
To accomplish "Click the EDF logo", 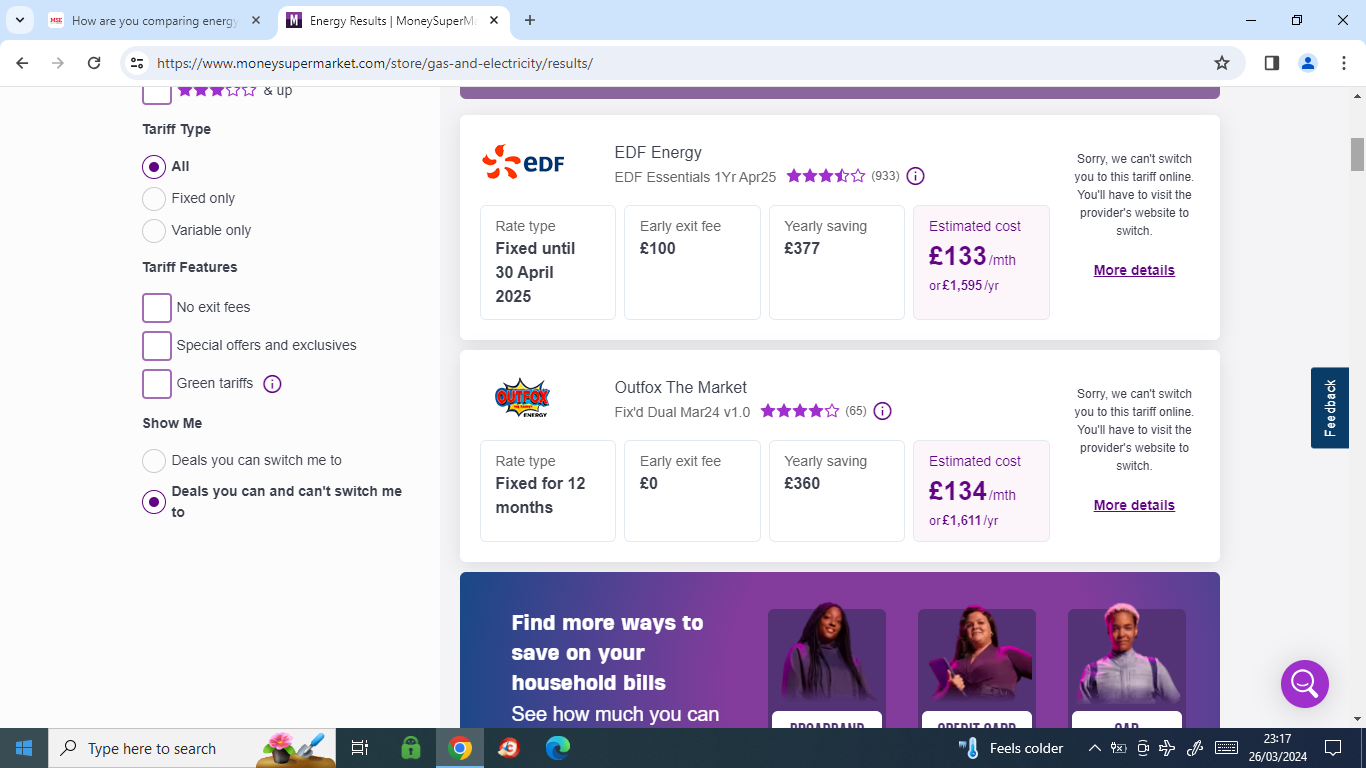I will point(524,162).
